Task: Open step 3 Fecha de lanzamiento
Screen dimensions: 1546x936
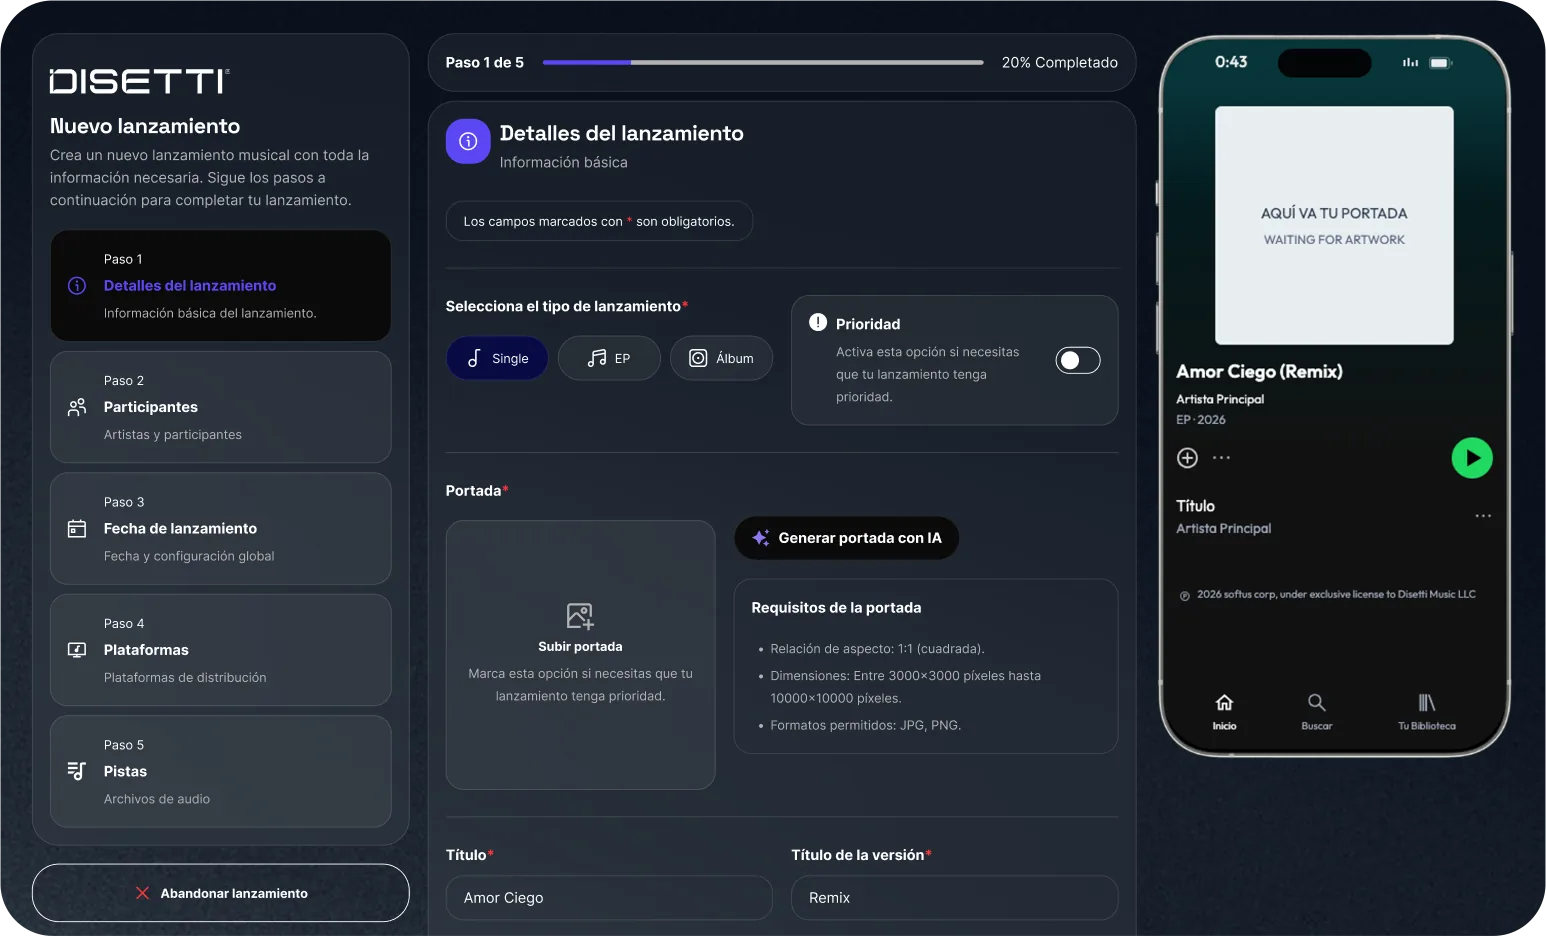Action: tap(220, 528)
